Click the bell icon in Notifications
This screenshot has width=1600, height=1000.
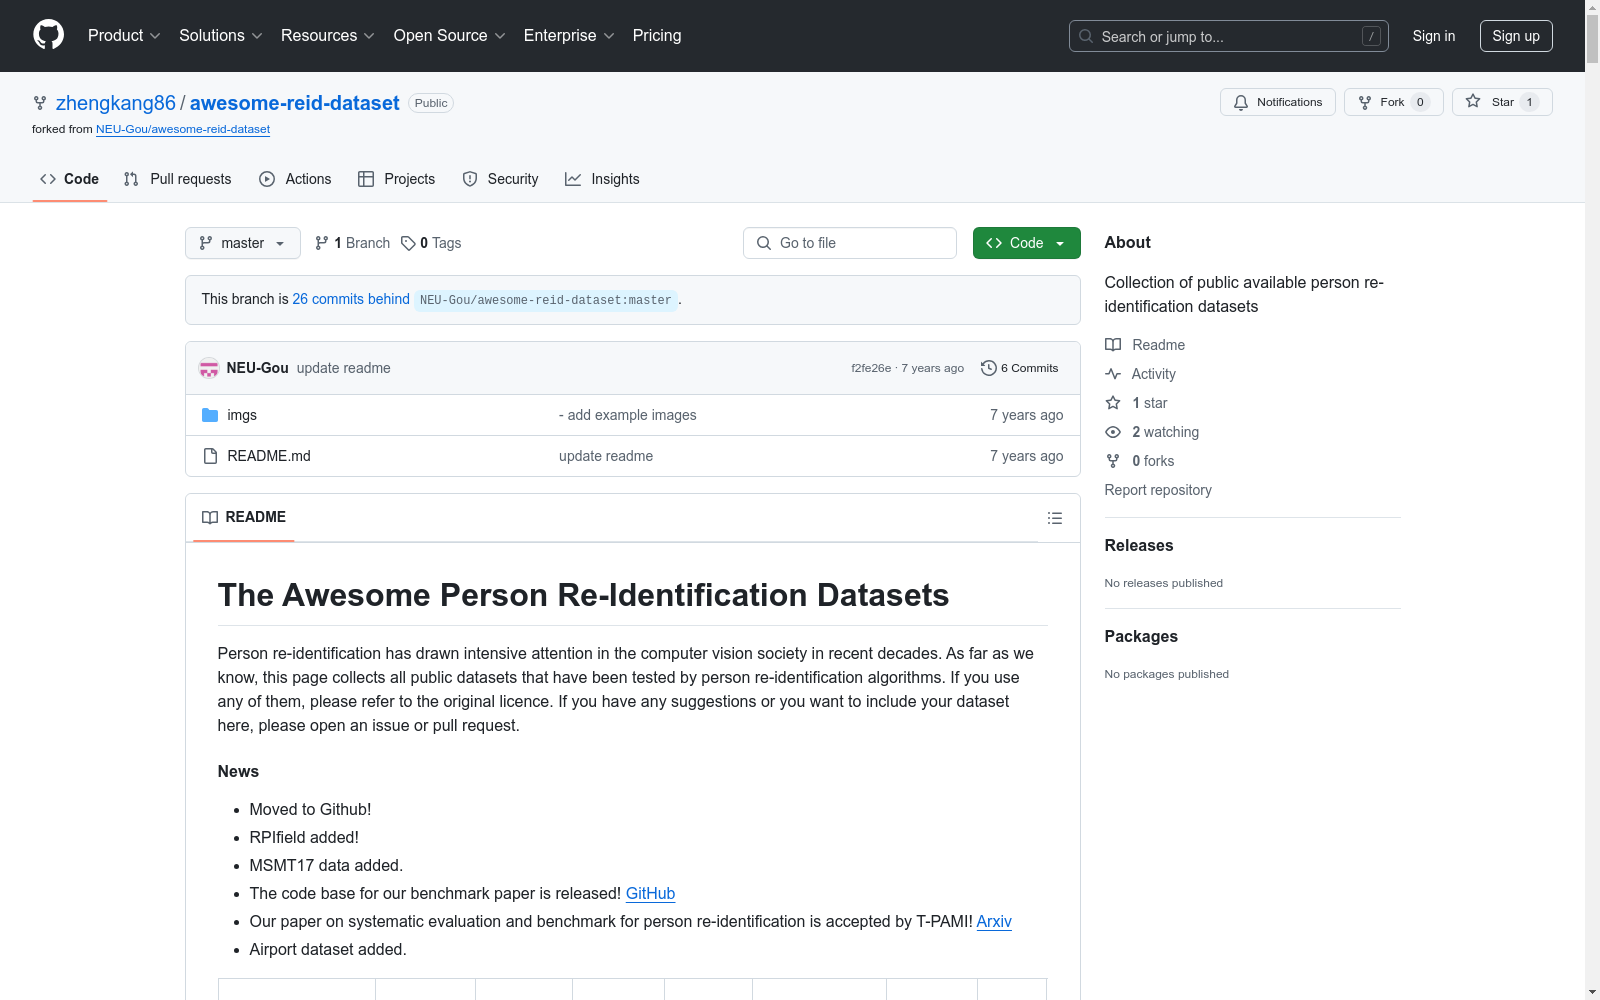[x=1241, y=102]
